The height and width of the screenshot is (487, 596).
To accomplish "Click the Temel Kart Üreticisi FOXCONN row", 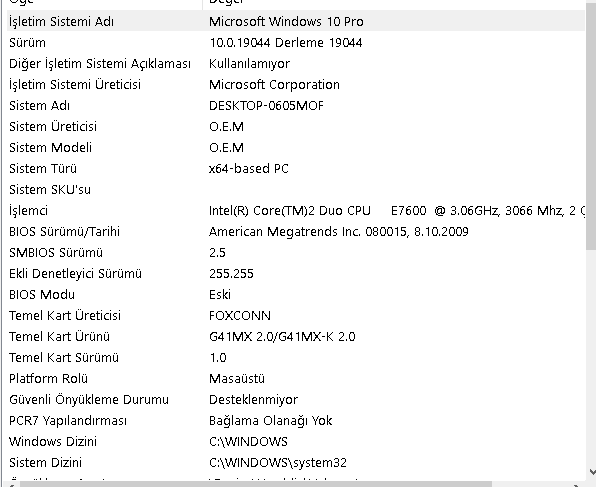I will coord(296,315).
